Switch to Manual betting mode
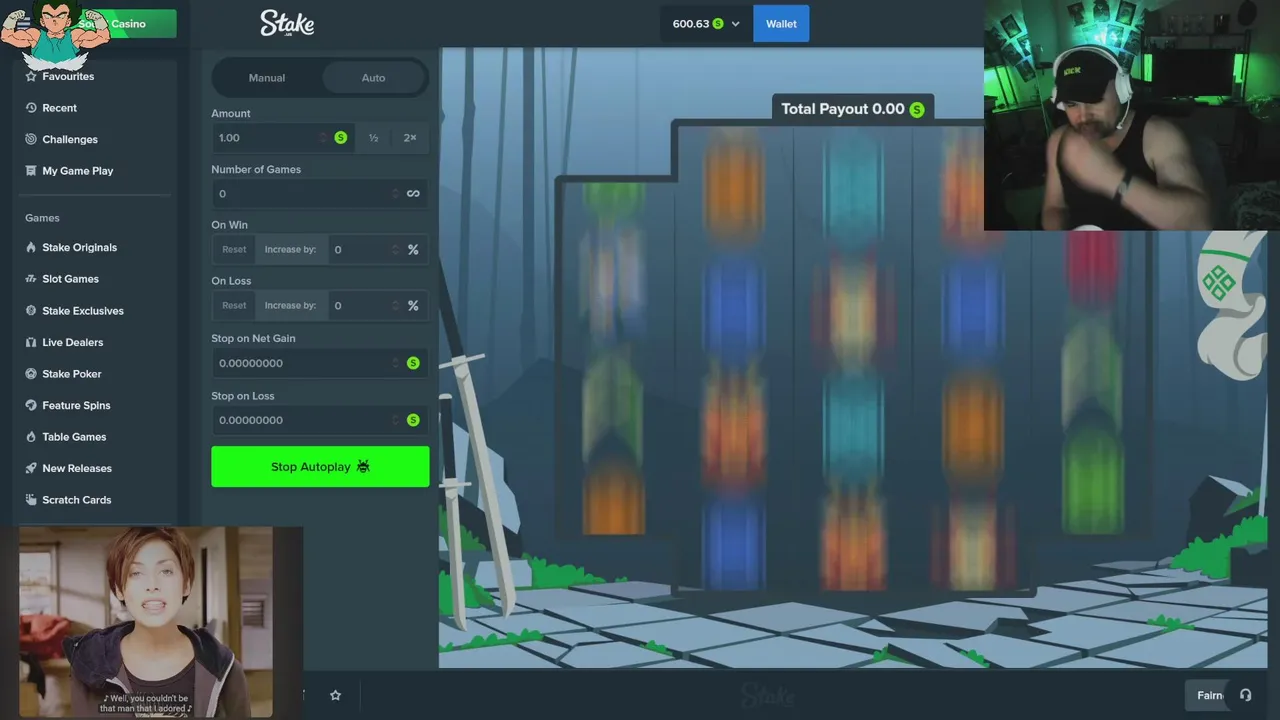The image size is (1280, 720). pyautogui.click(x=267, y=78)
